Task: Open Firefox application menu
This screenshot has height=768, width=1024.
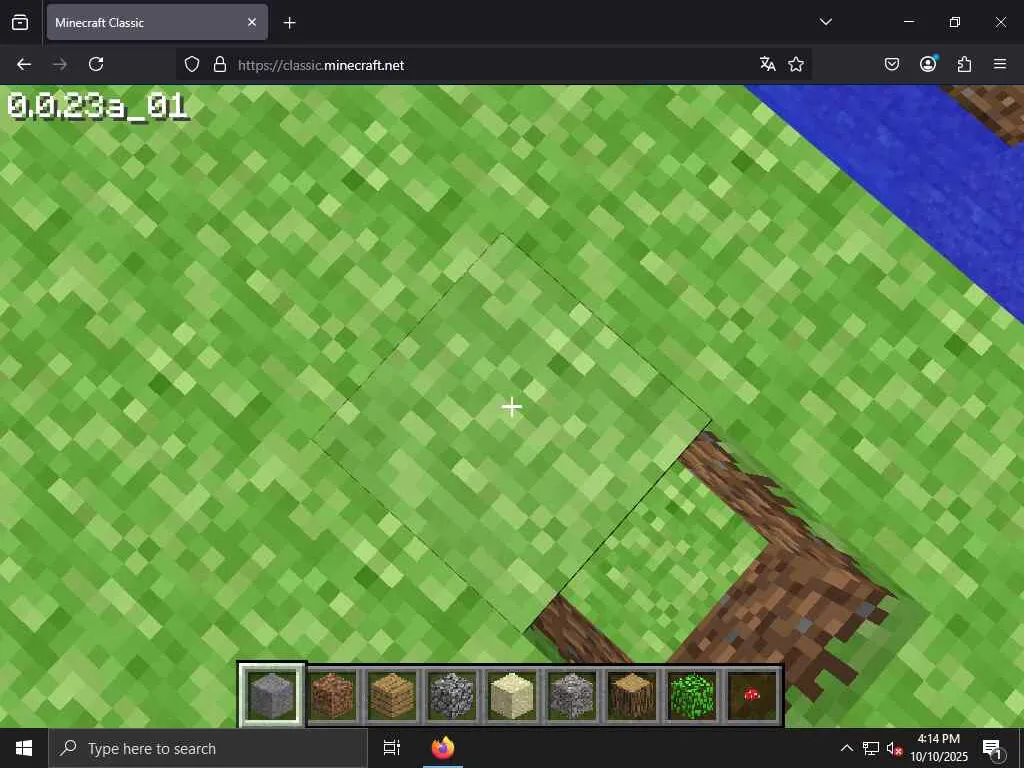Action: pos(1000,64)
